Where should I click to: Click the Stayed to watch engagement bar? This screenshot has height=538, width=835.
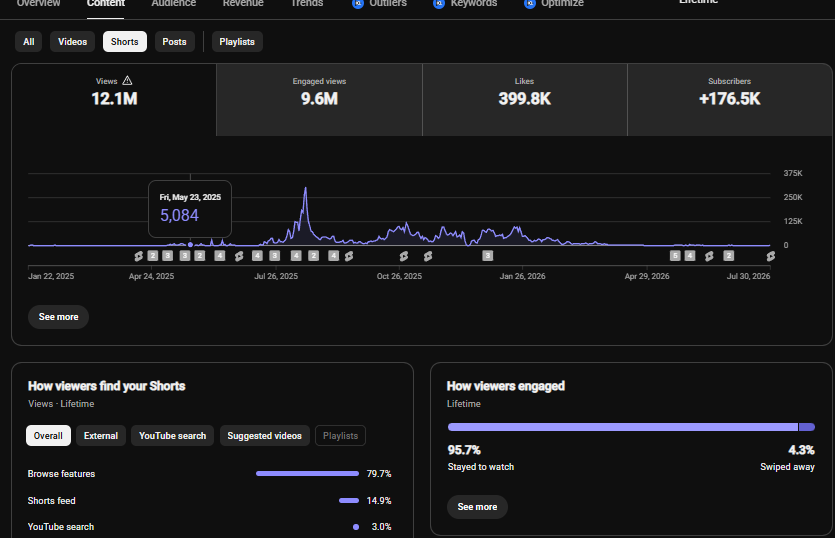(623, 427)
